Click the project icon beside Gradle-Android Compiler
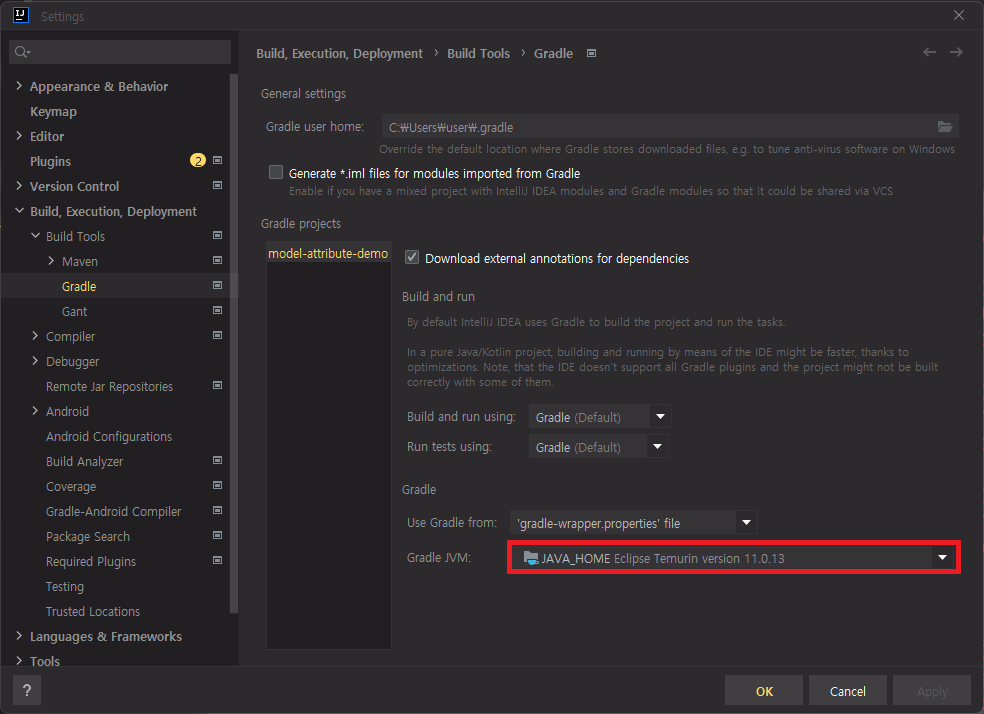 coord(218,511)
